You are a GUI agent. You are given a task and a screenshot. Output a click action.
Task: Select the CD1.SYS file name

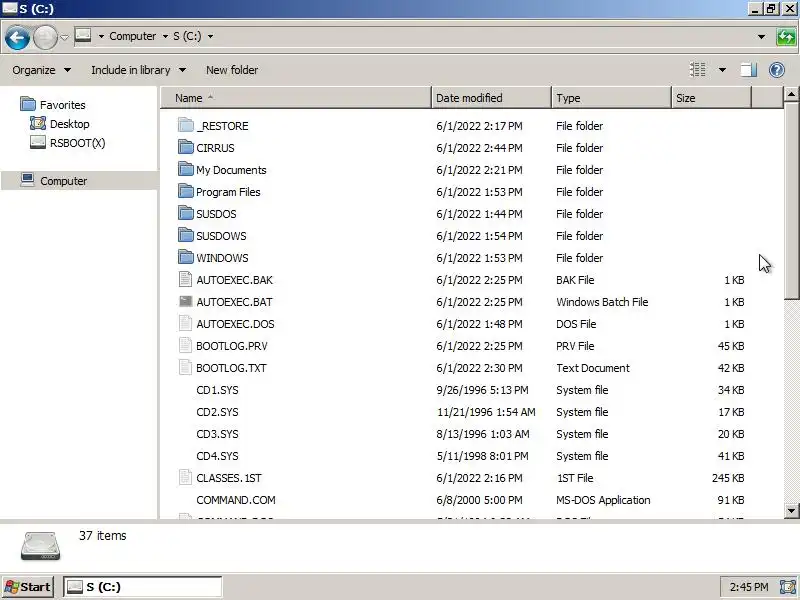[217, 390]
